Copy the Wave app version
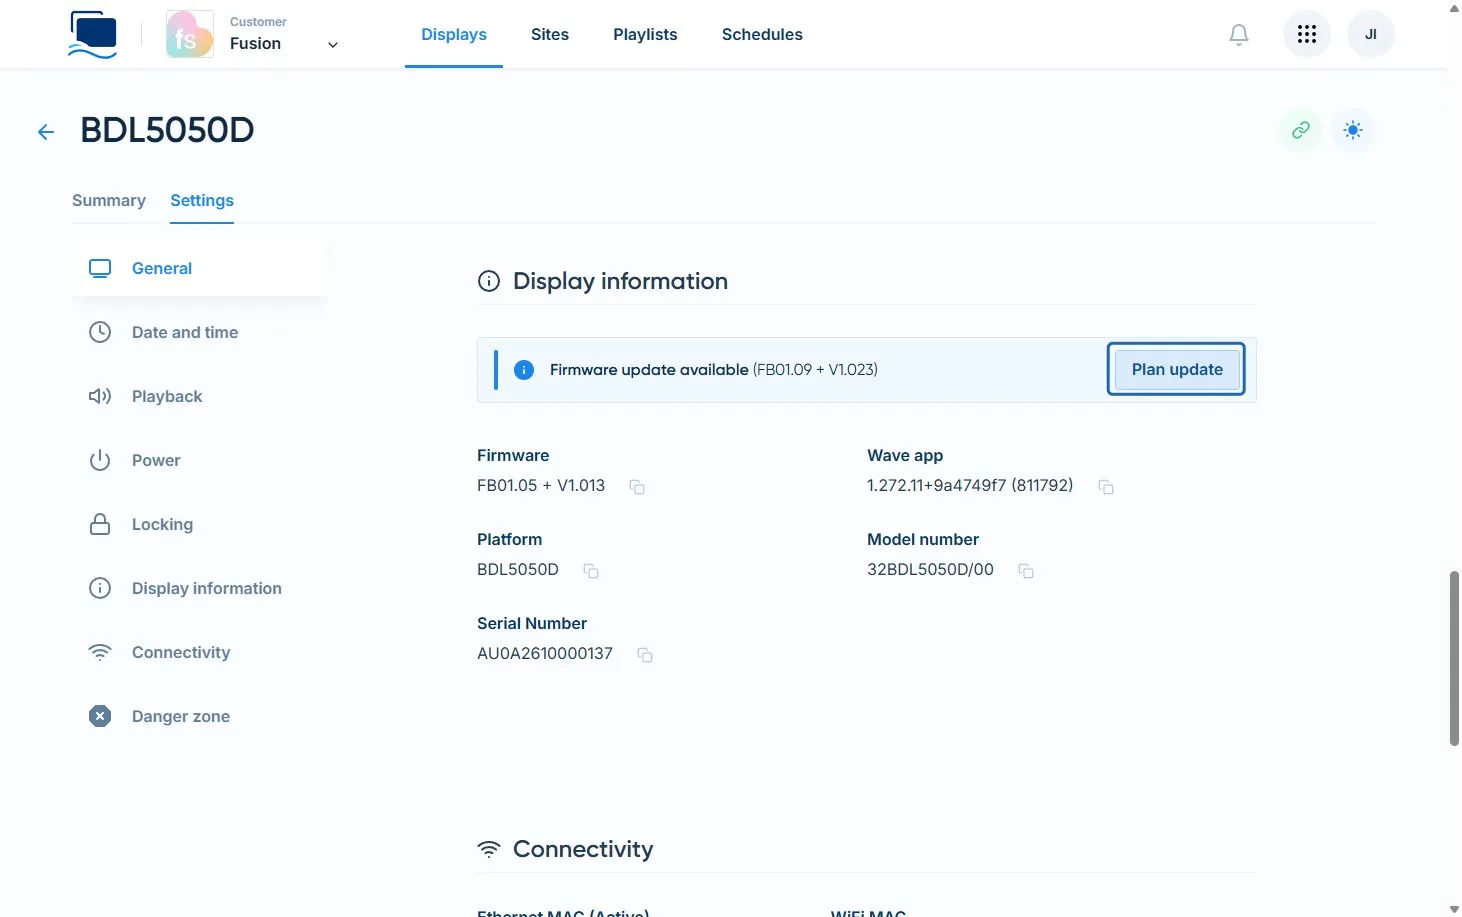1462x917 pixels. tap(1106, 487)
